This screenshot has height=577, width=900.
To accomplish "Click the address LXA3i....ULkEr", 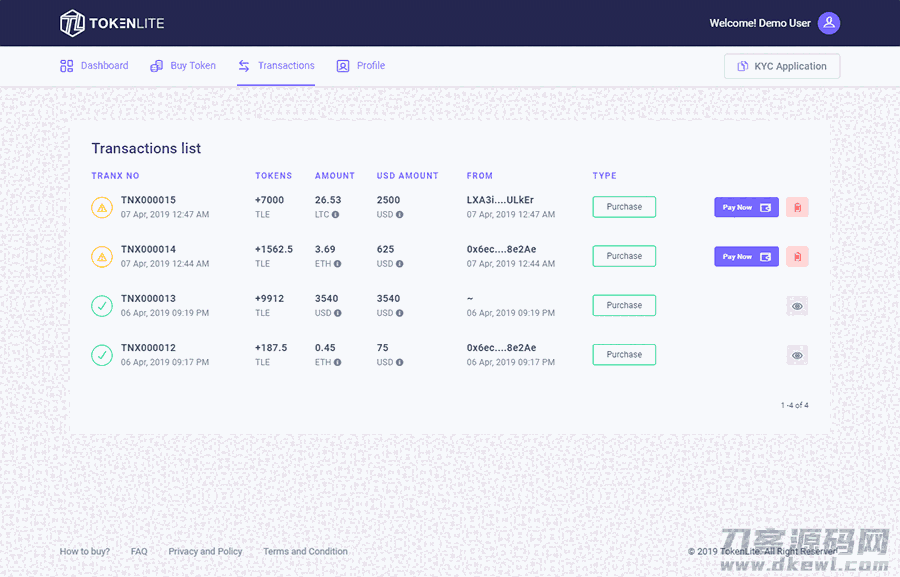I will point(500,200).
